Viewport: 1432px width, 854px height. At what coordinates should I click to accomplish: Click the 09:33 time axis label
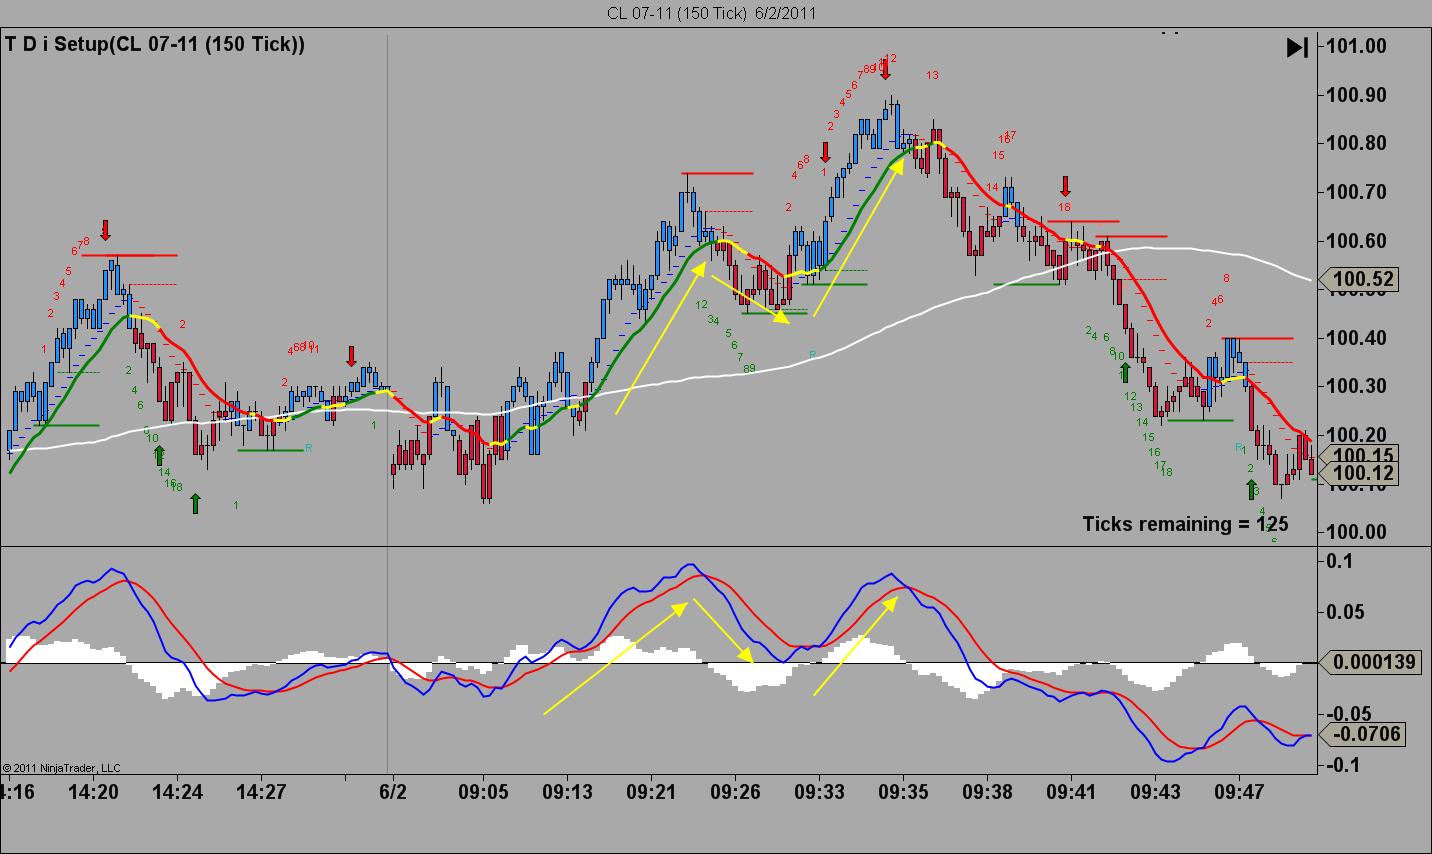pos(819,792)
